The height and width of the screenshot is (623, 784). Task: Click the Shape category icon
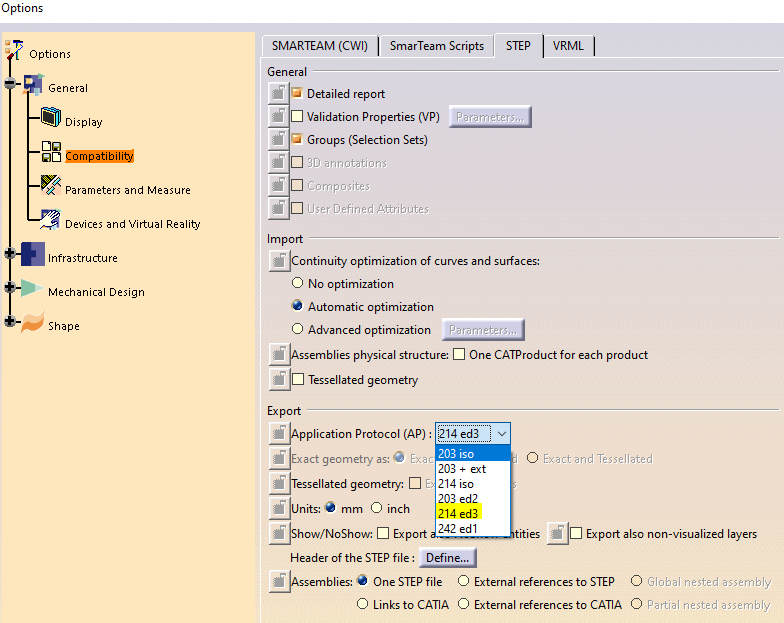(x=33, y=322)
